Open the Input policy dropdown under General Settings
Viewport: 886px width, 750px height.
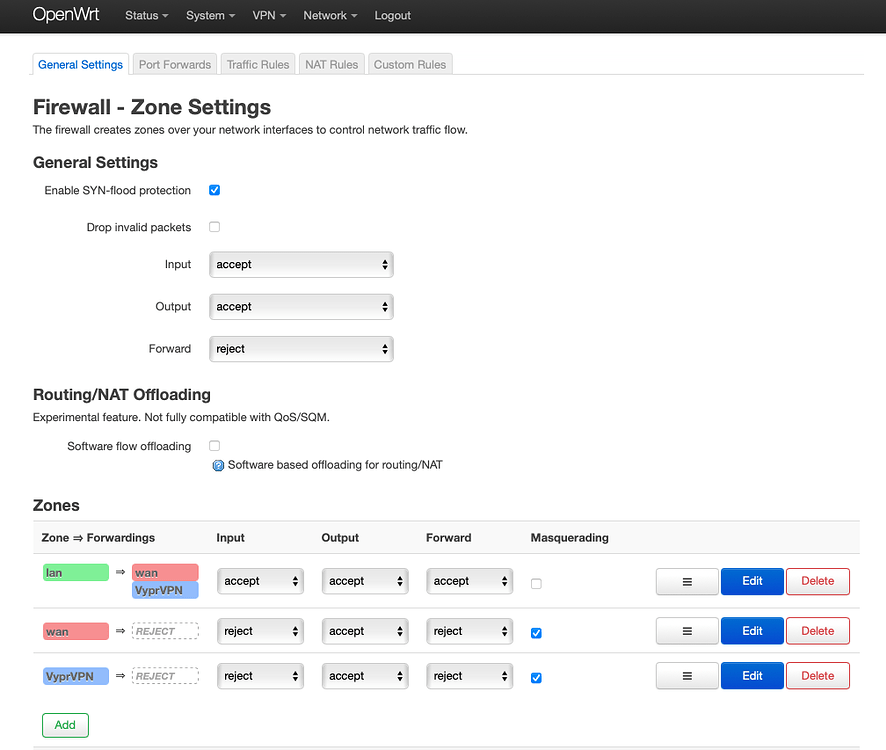(300, 264)
